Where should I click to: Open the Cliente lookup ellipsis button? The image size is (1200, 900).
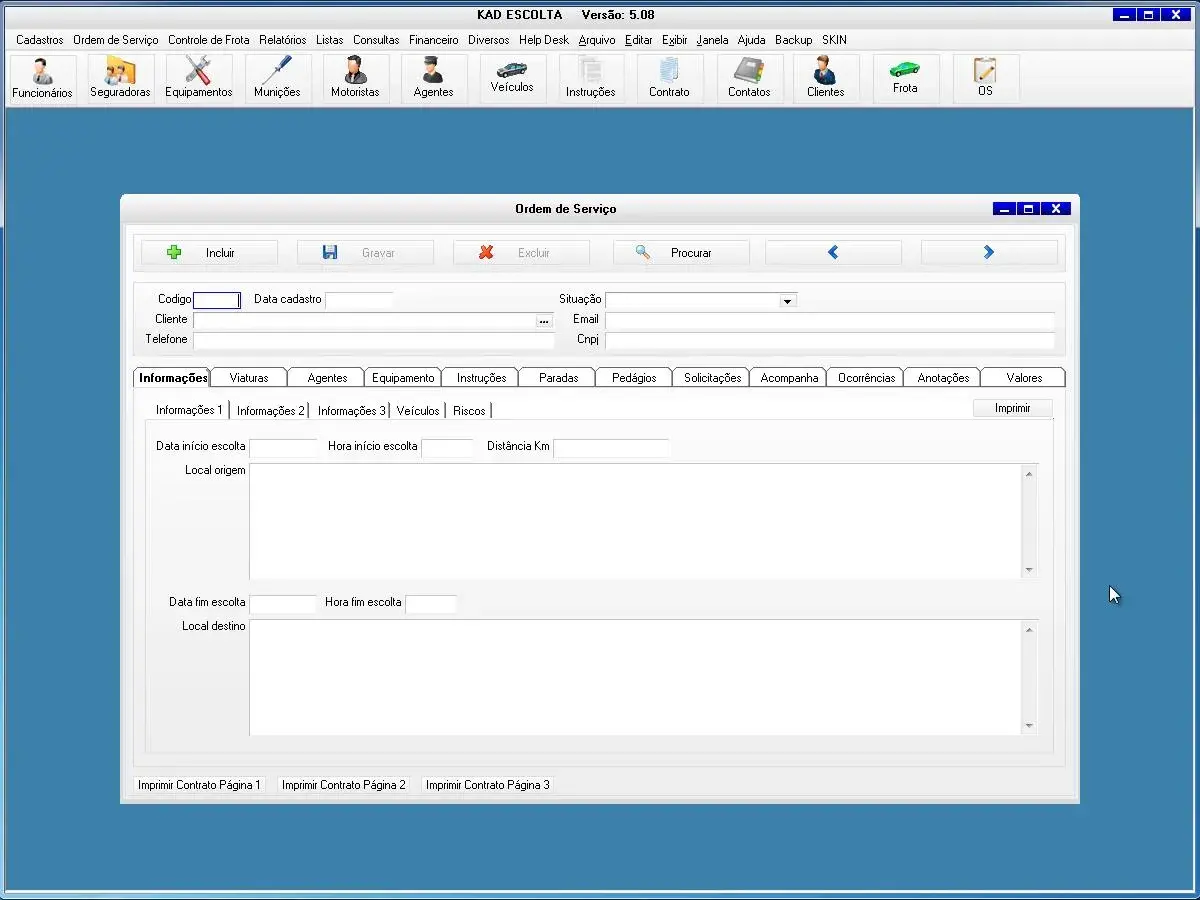pos(544,321)
